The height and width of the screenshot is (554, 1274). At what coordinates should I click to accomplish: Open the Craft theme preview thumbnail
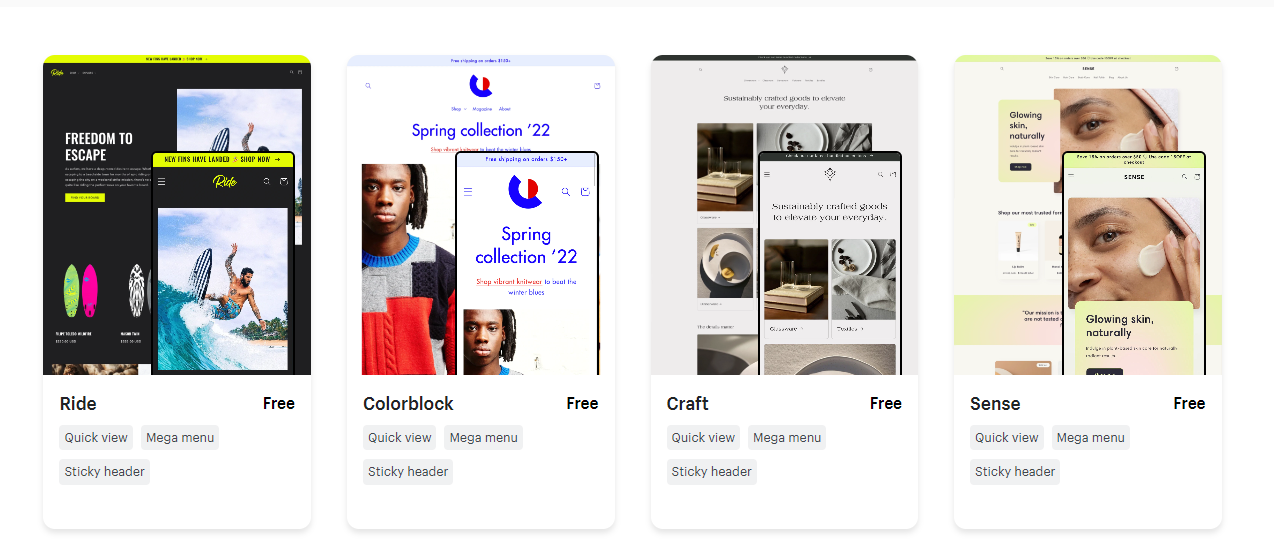[784, 215]
